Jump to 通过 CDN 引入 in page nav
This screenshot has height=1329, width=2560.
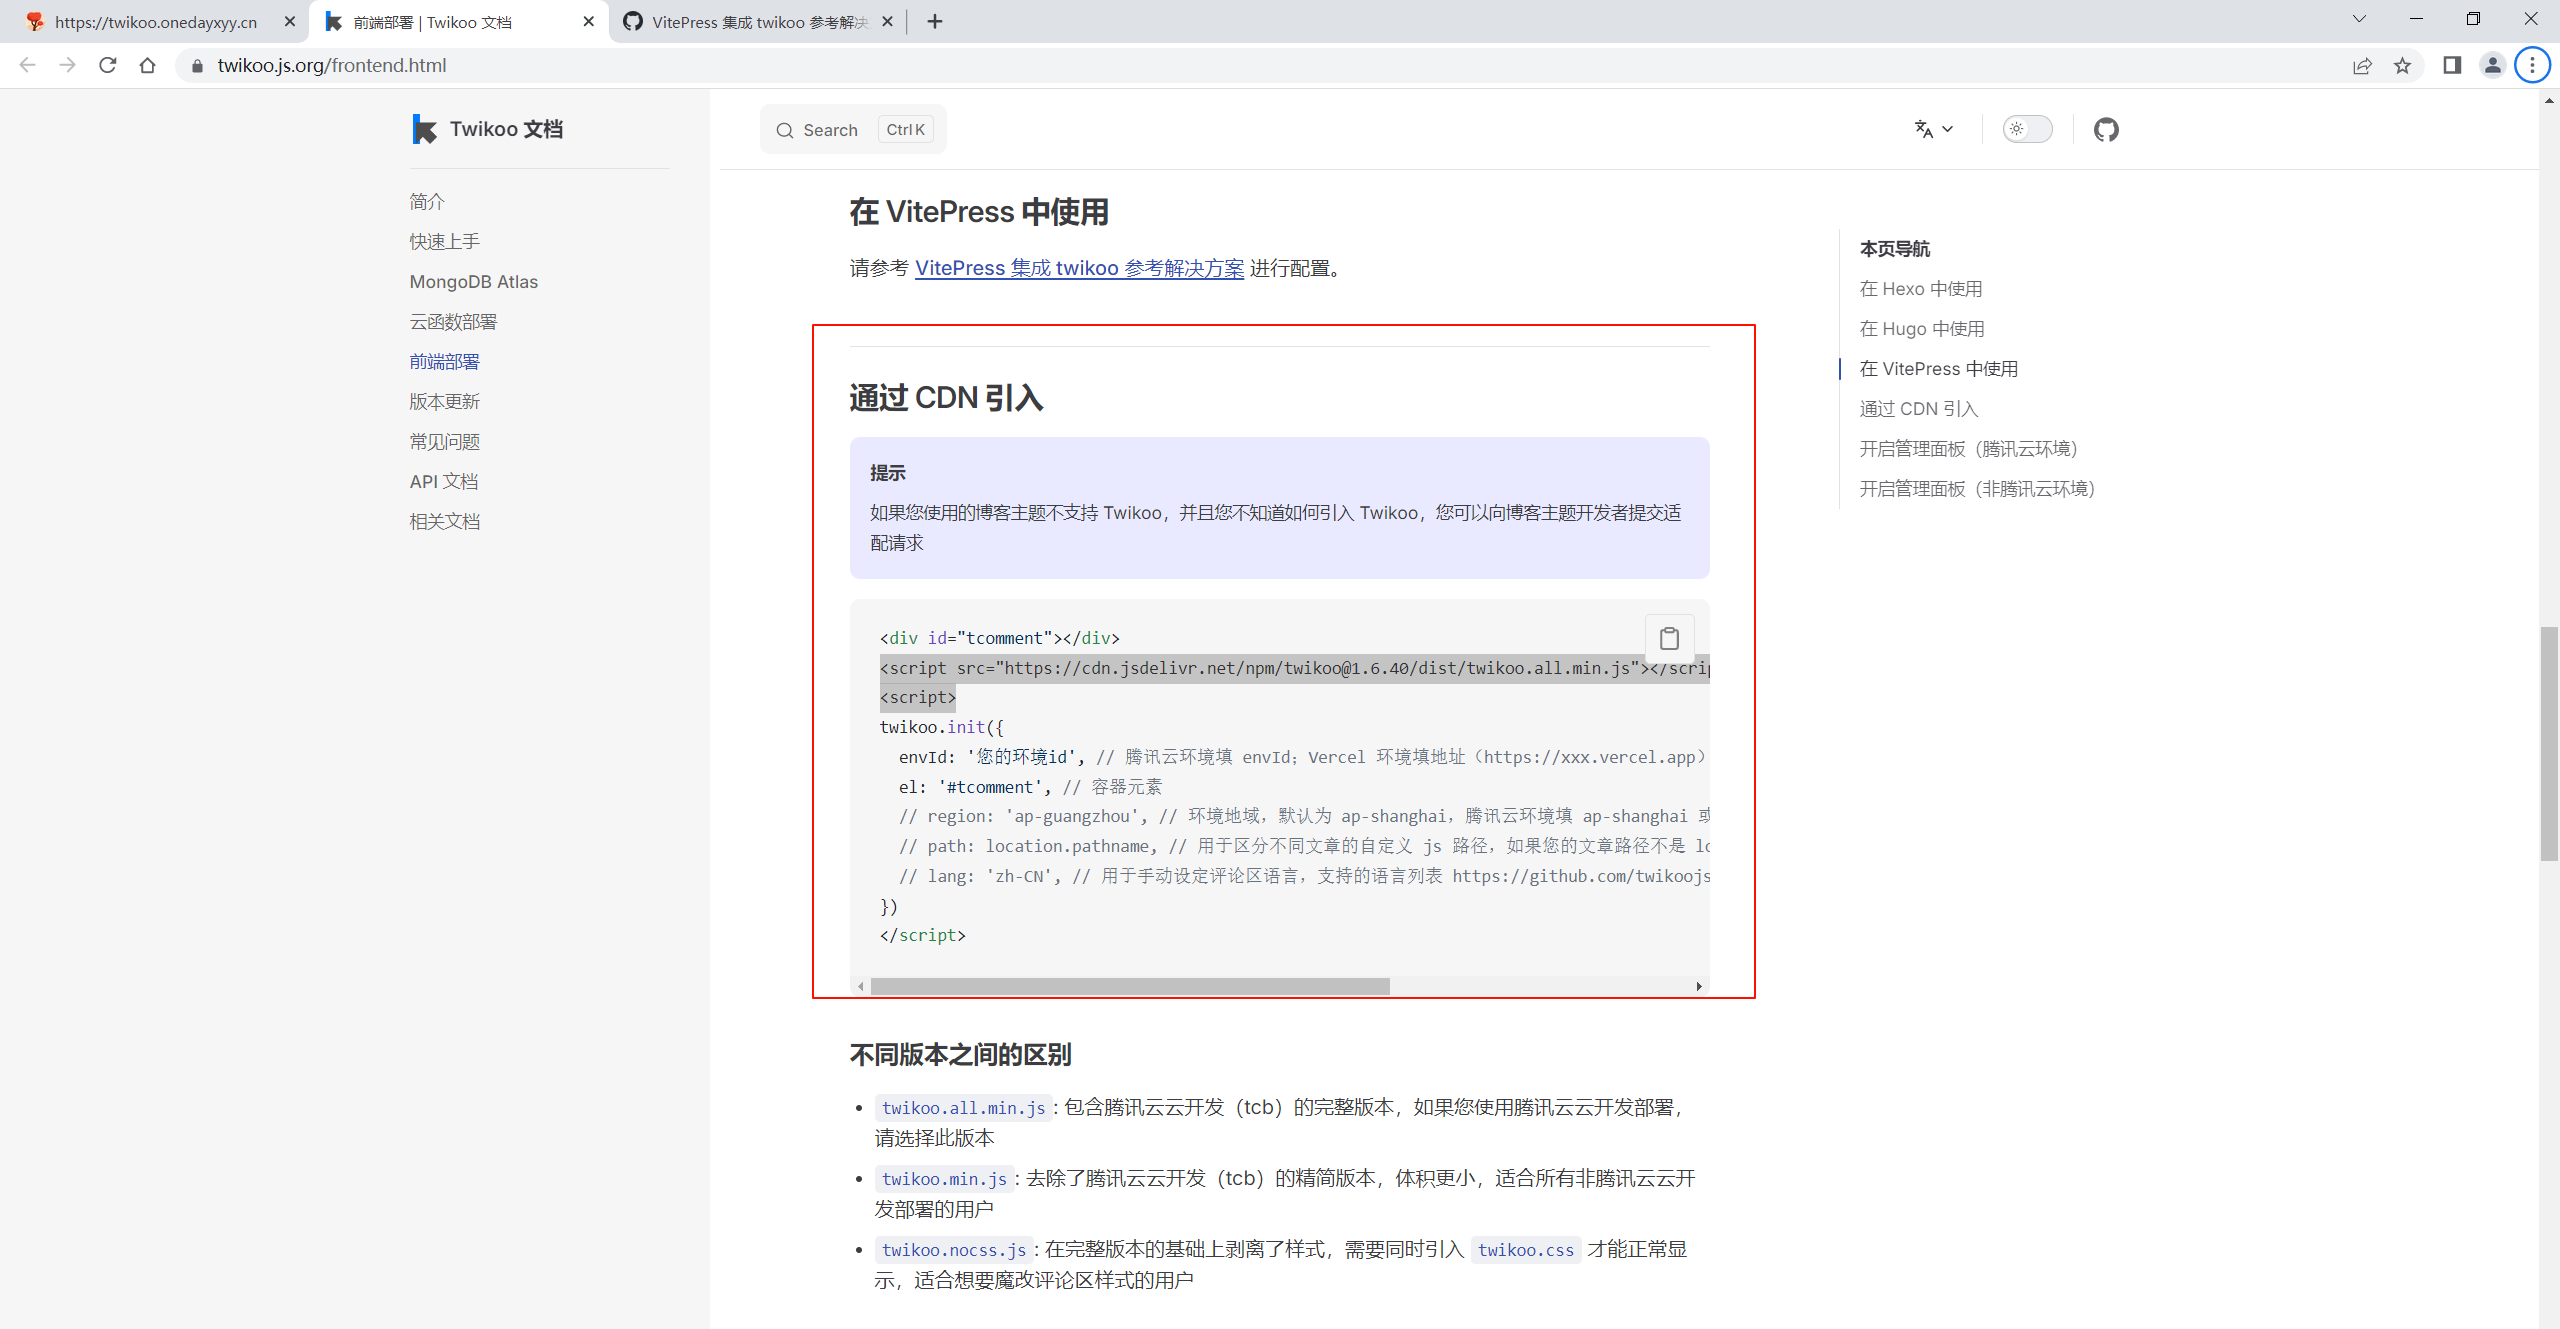tap(1918, 409)
